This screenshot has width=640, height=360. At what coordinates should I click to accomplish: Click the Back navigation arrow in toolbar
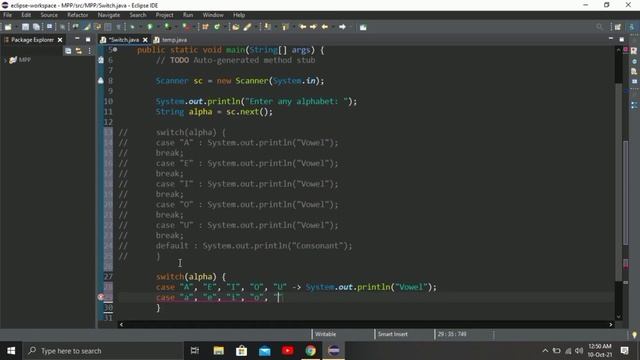click(x=325, y=27)
